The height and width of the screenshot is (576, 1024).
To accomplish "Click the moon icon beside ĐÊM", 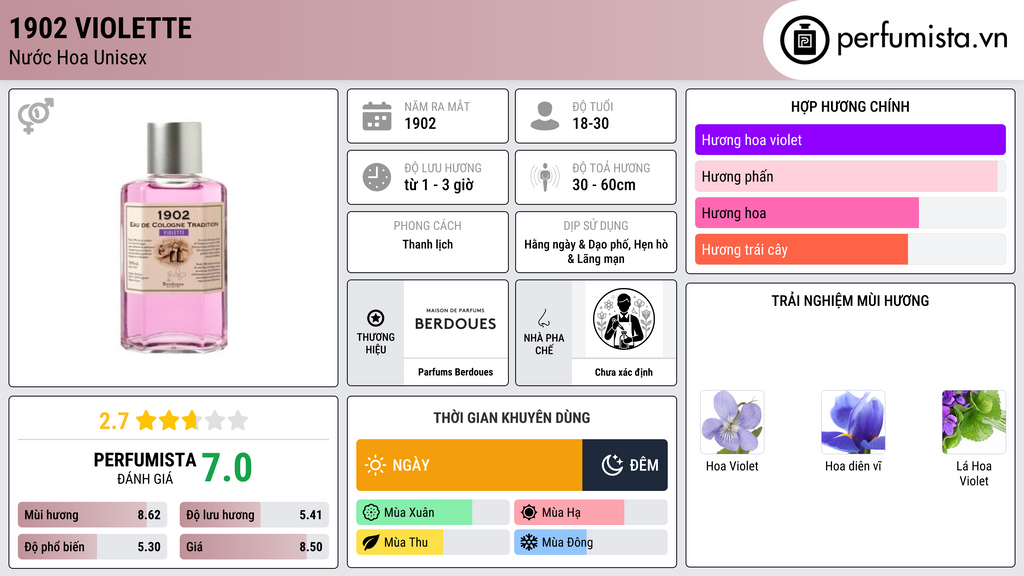I will click(612, 465).
